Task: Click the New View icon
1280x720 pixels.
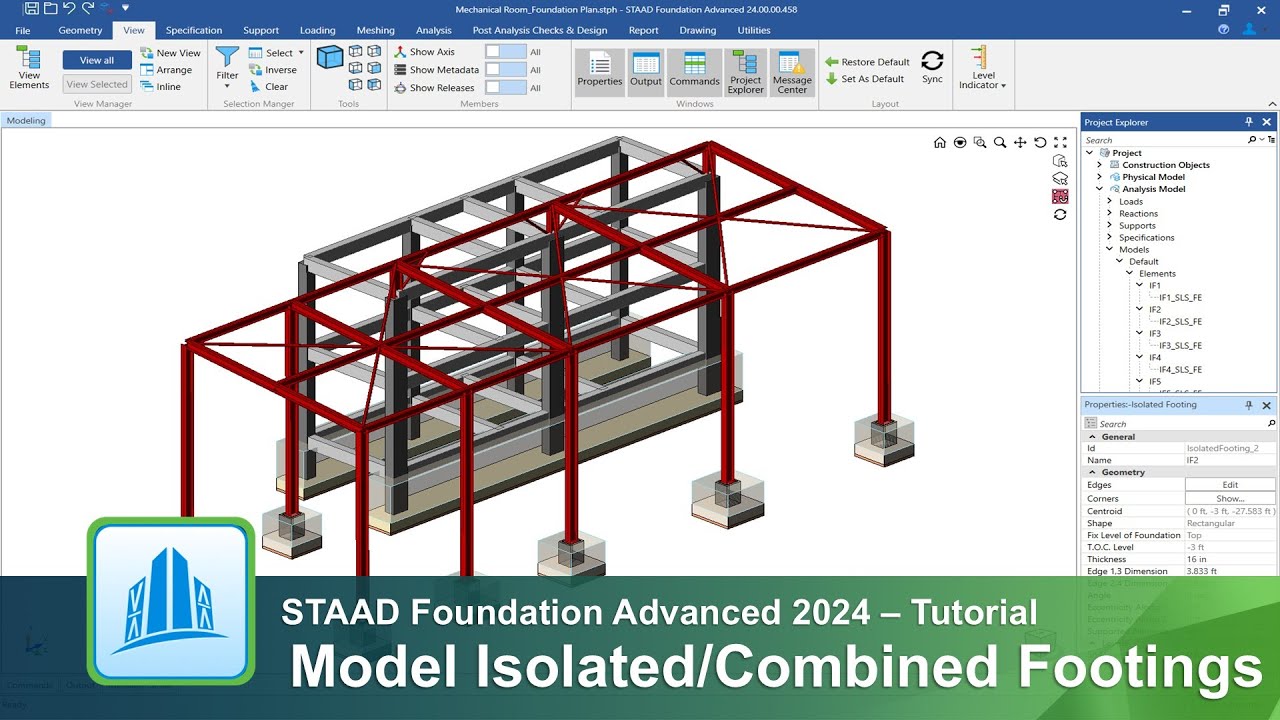Action: [147, 53]
